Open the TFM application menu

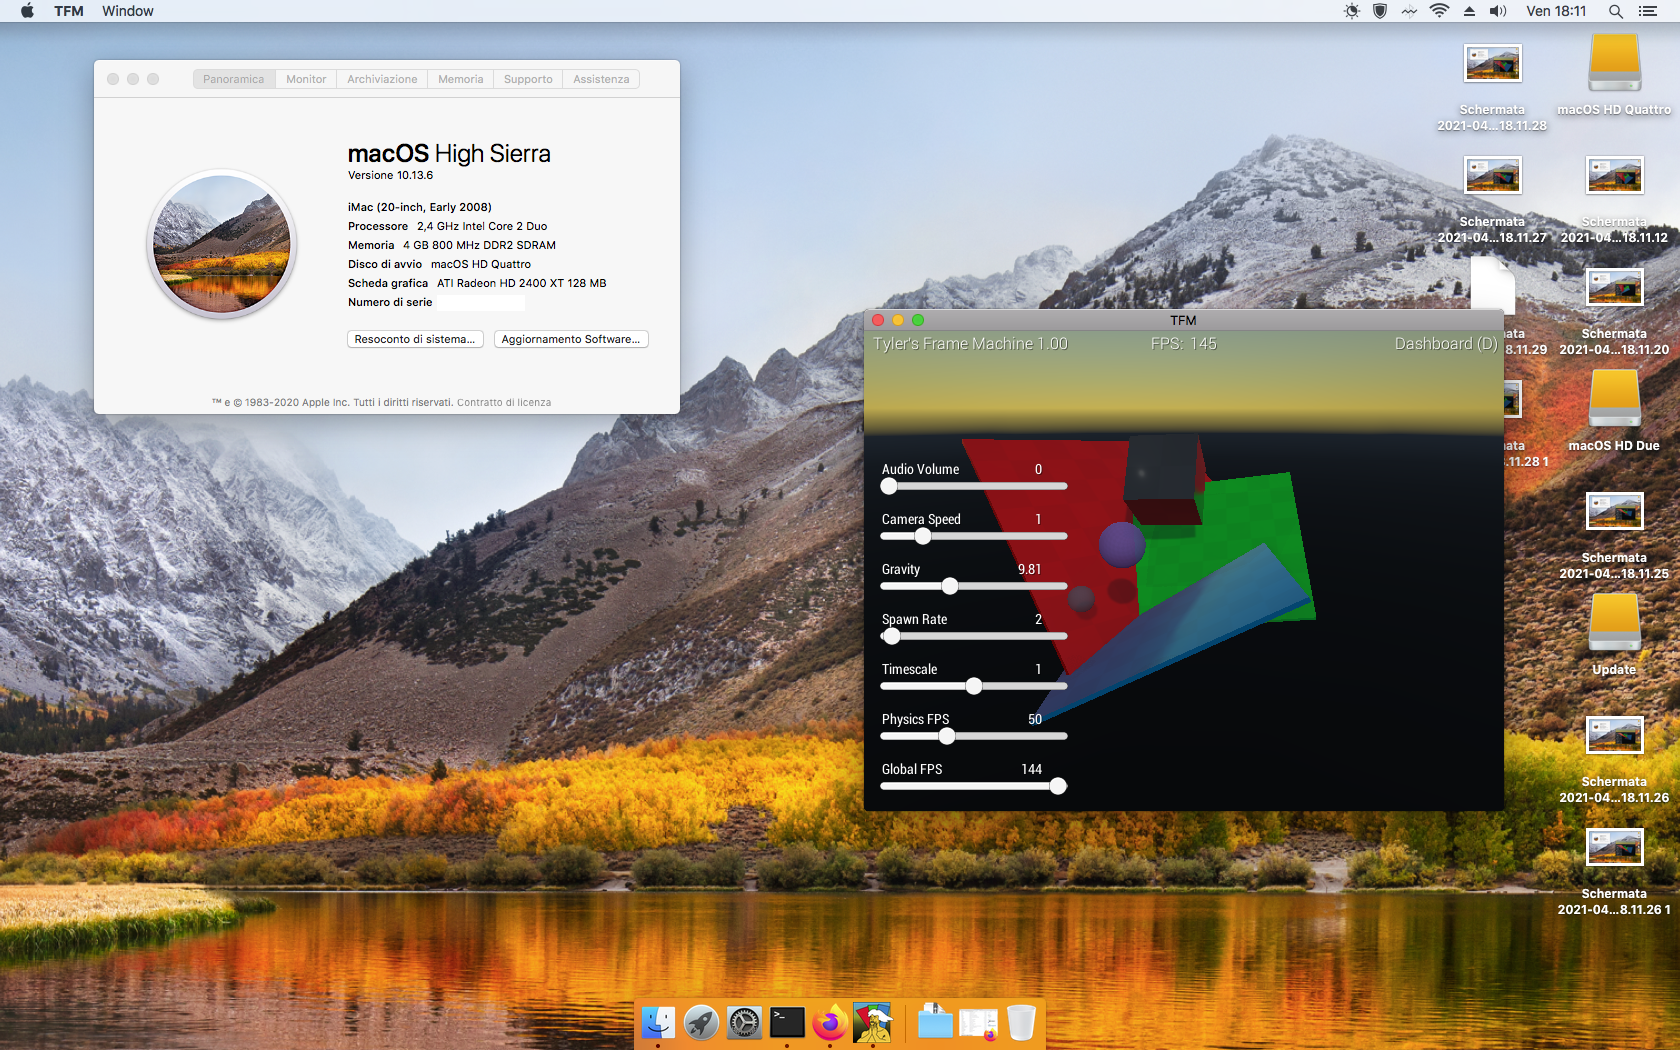pyautogui.click(x=69, y=11)
